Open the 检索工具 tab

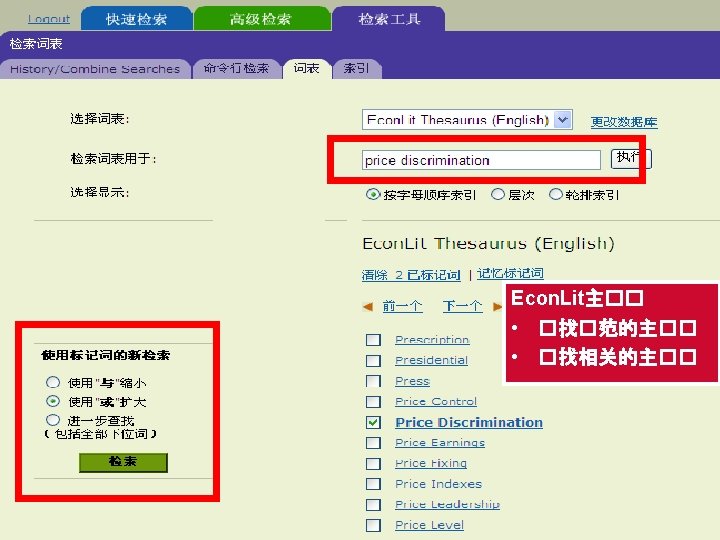[389, 19]
